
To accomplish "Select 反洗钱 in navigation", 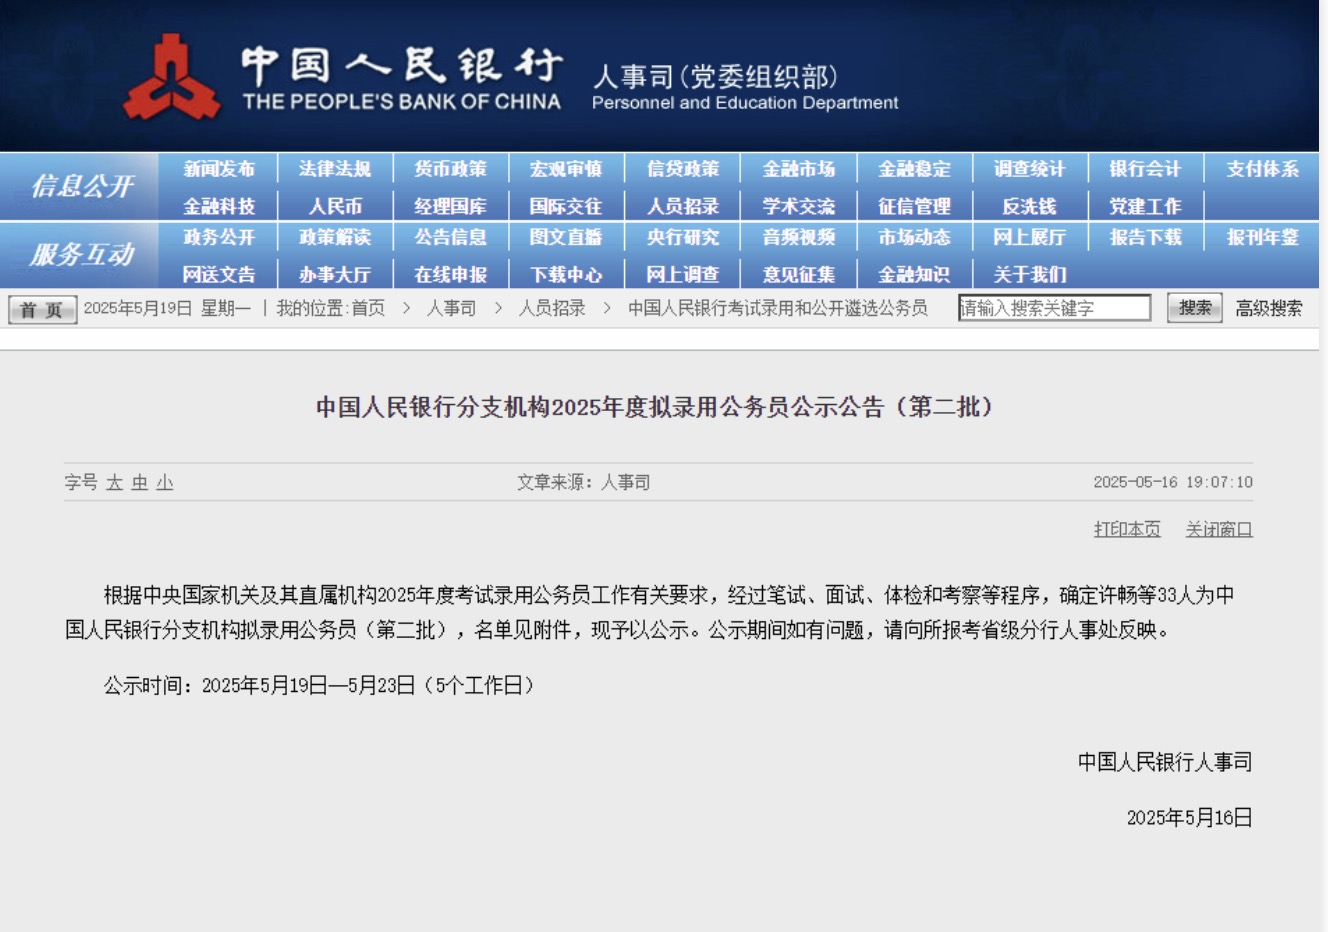I will click(1030, 206).
